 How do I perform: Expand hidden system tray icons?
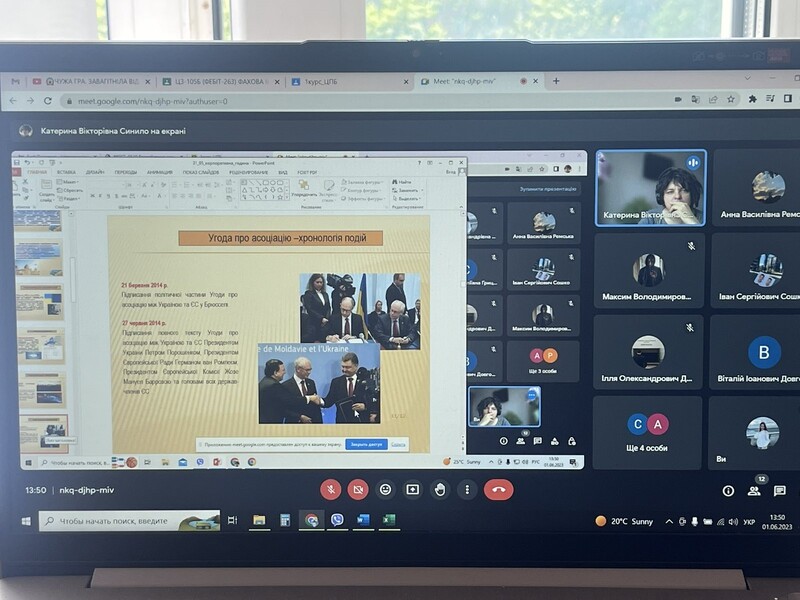670,522
